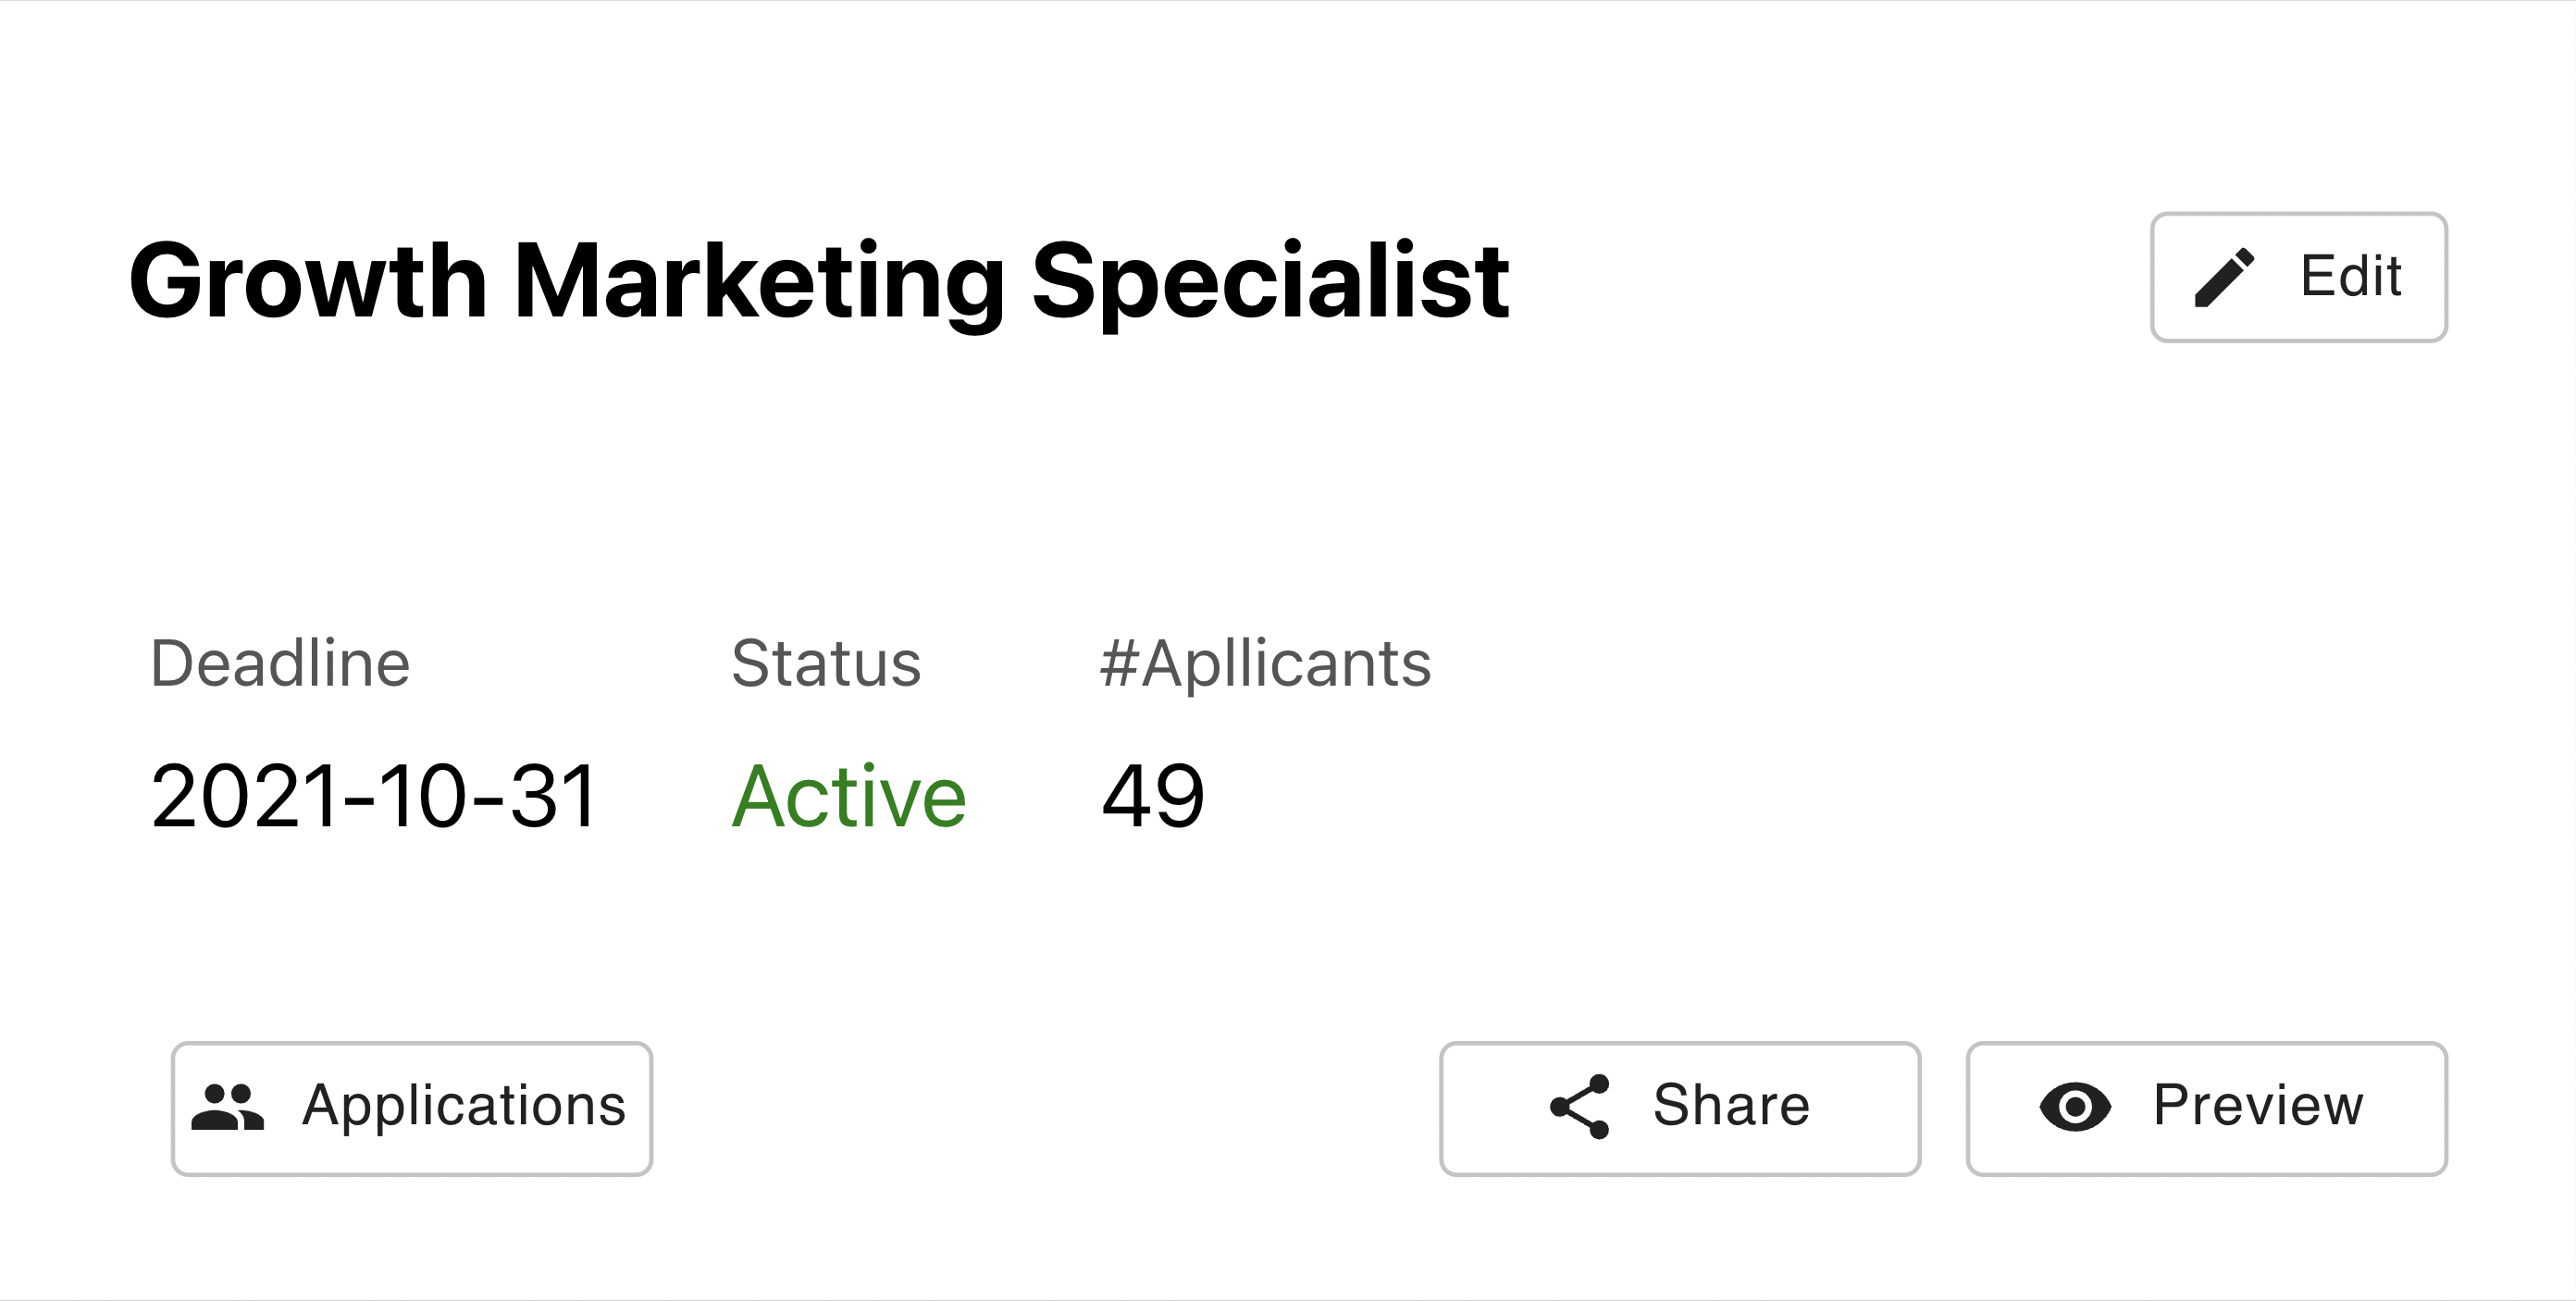Select the Share button text
Screen dimensions: 2576x1301
[1731, 1105]
